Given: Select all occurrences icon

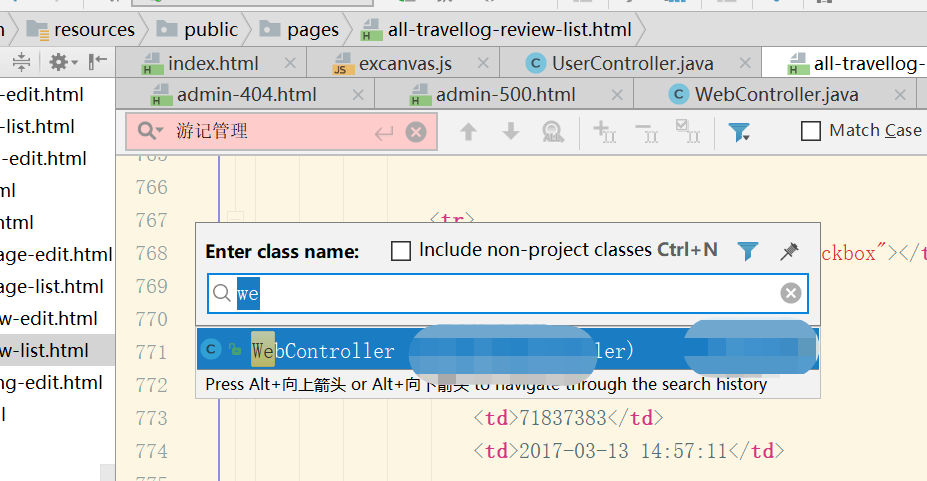Looking at the screenshot, I should point(688,132).
